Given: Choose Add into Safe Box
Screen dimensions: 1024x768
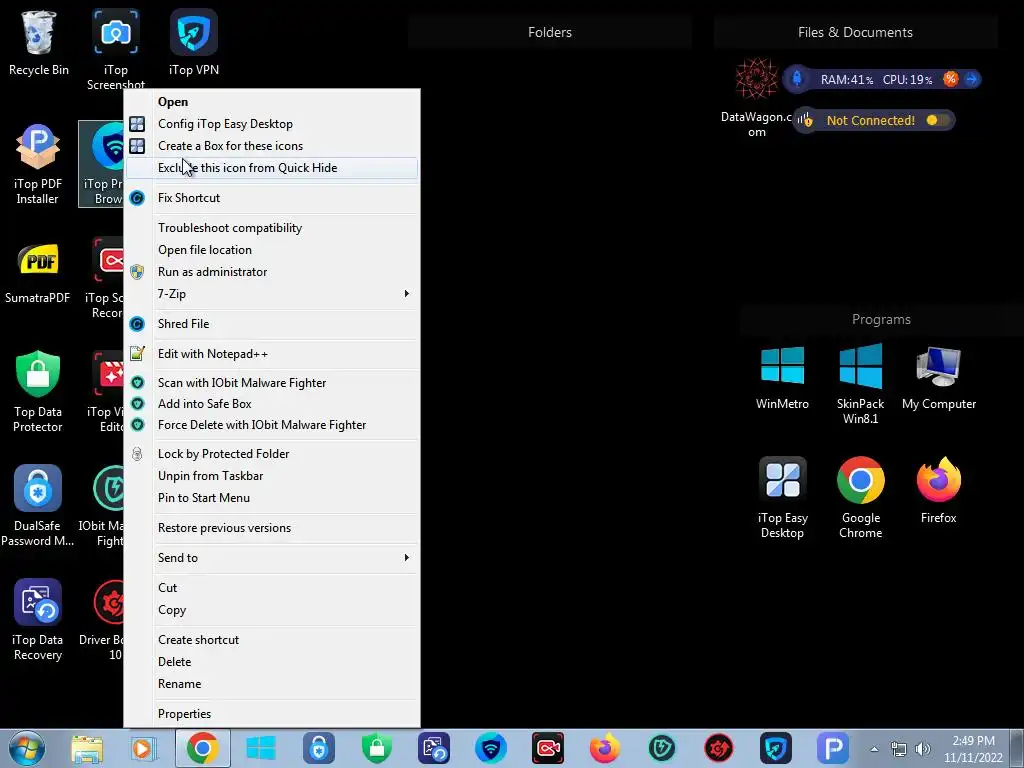Looking at the screenshot, I should coord(272,404).
